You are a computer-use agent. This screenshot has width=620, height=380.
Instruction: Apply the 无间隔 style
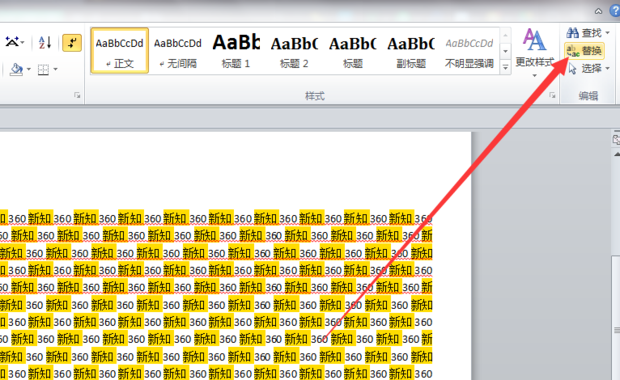click(178, 51)
